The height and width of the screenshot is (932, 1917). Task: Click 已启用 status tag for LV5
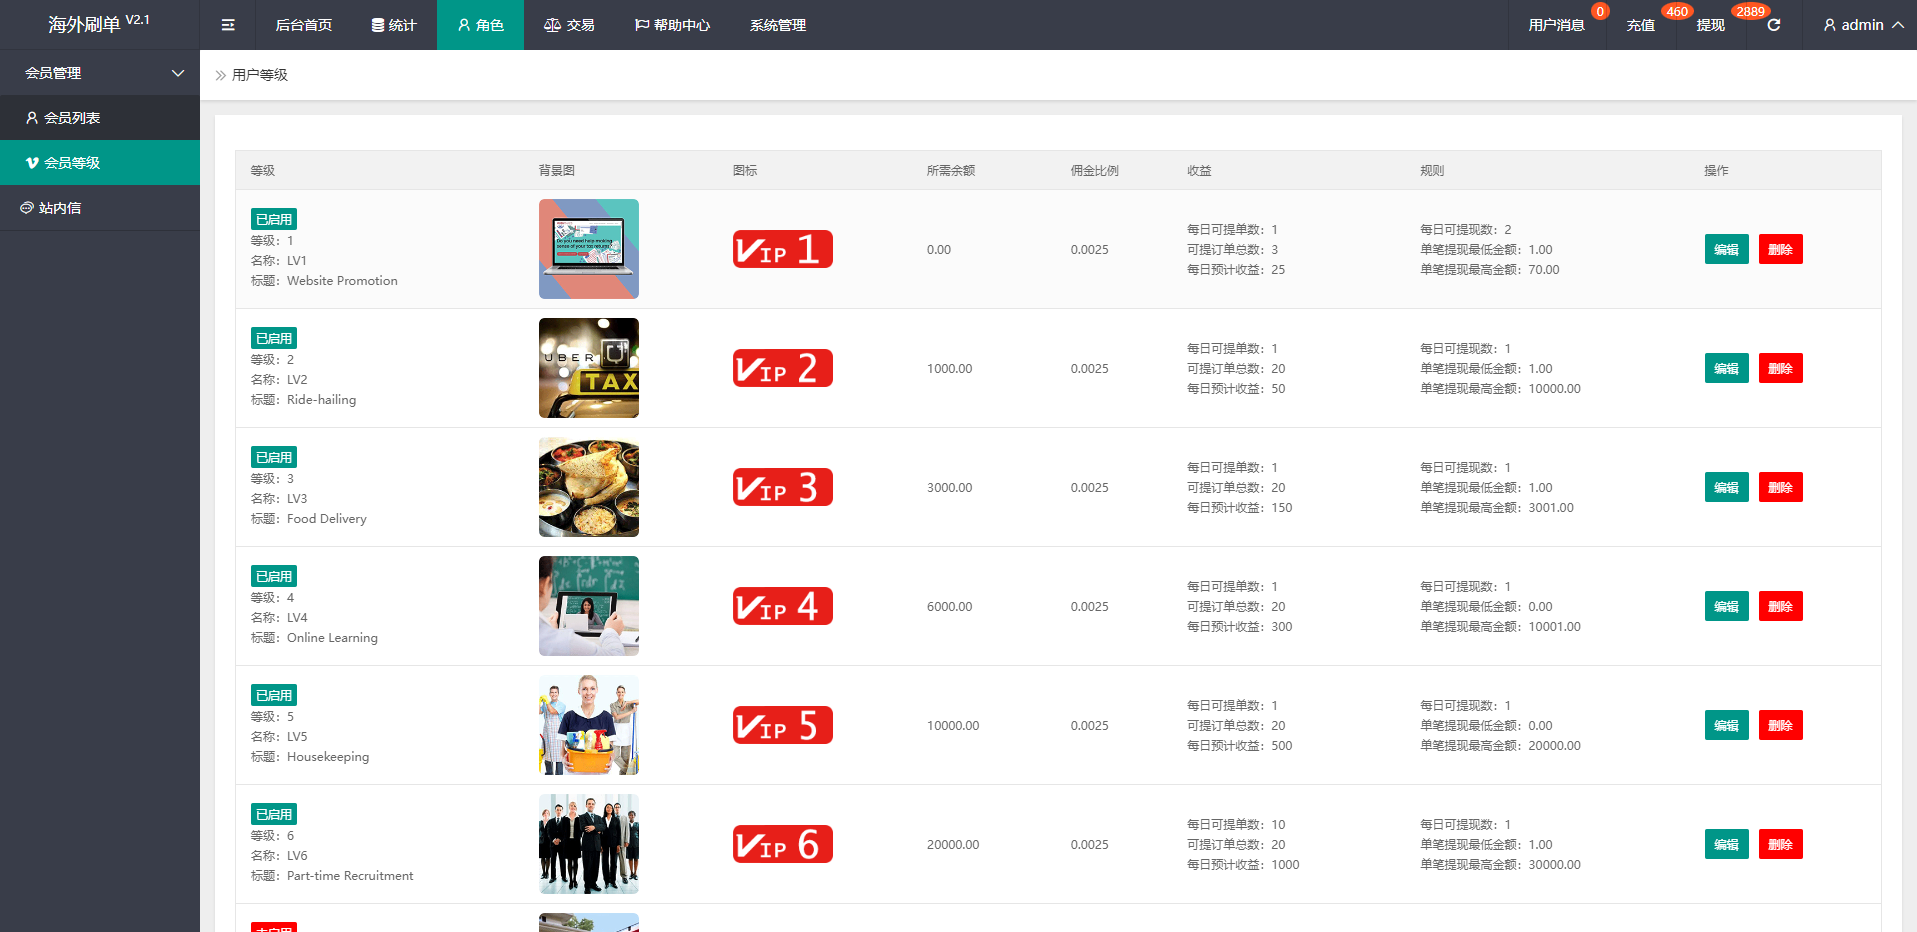click(273, 696)
